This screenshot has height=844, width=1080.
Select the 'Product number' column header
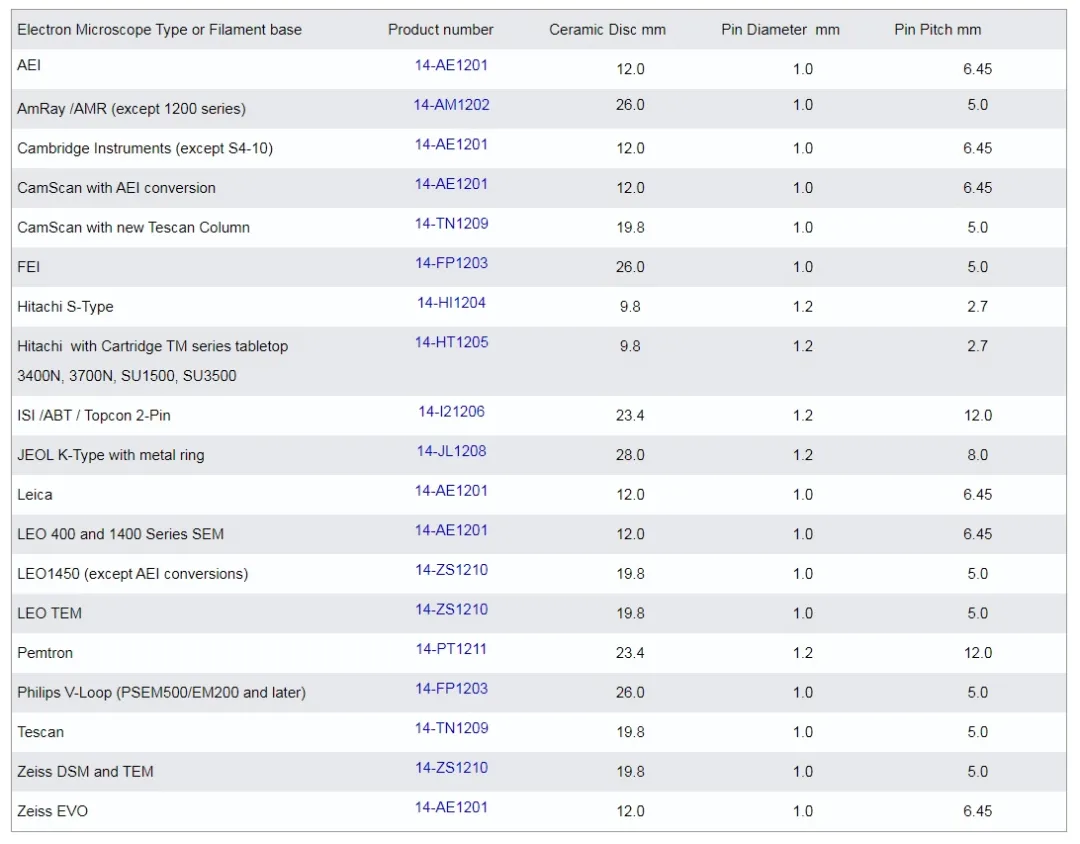(440, 30)
